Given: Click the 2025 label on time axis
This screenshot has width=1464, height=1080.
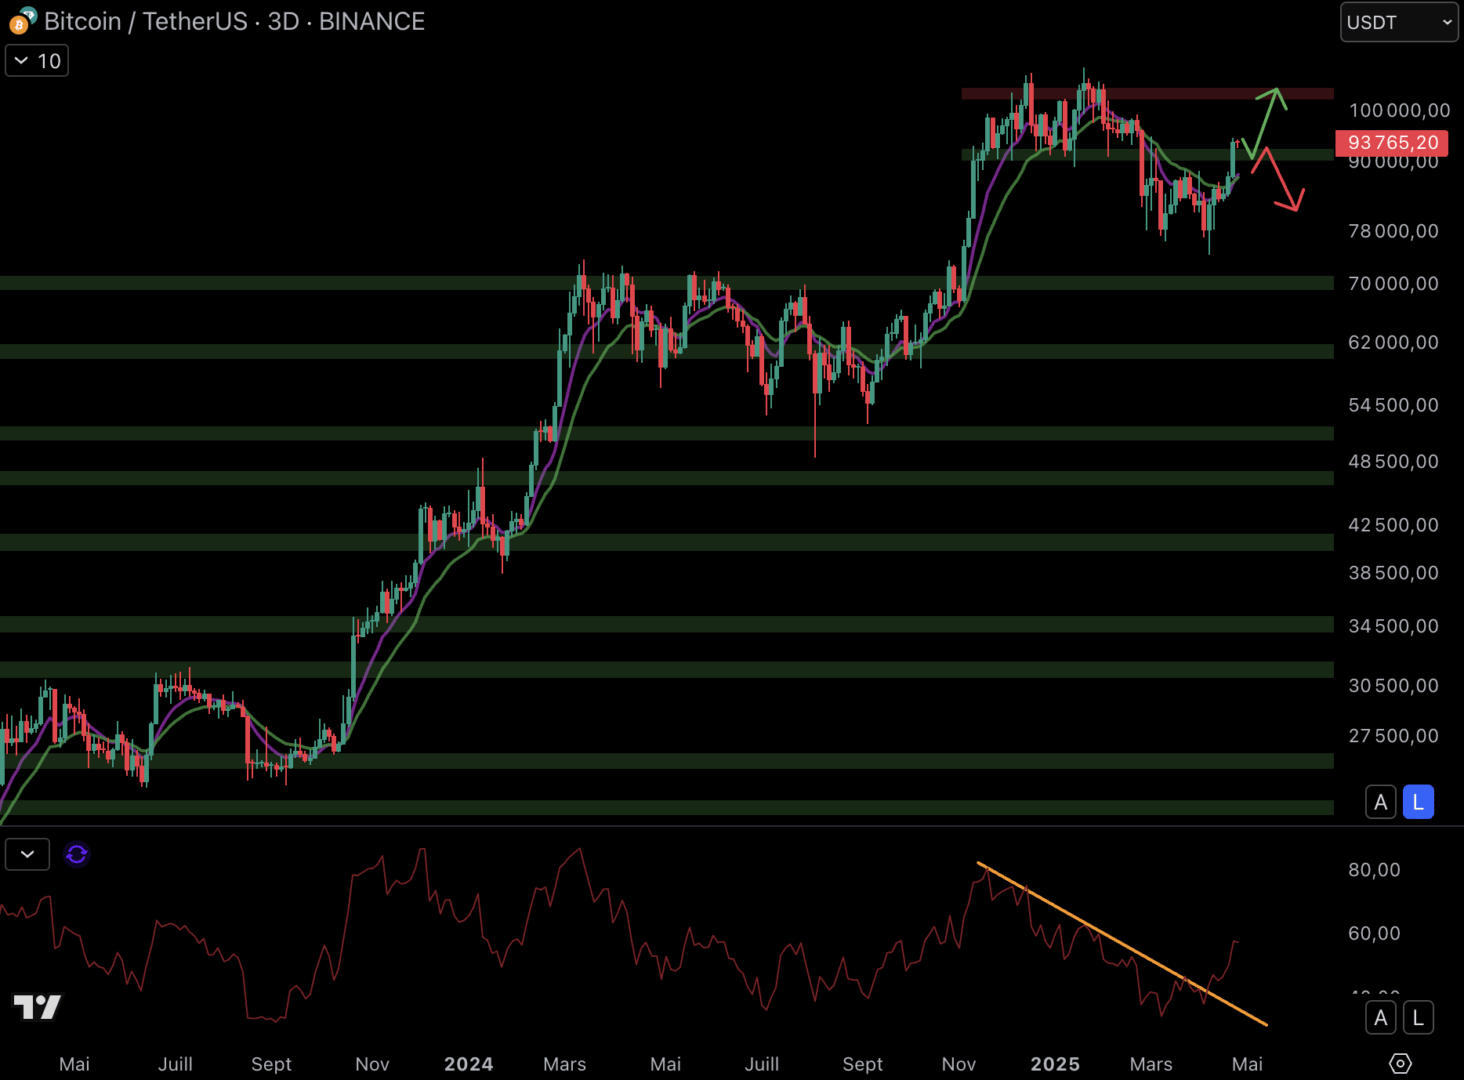Looking at the screenshot, I should tap(1055, 1064).
